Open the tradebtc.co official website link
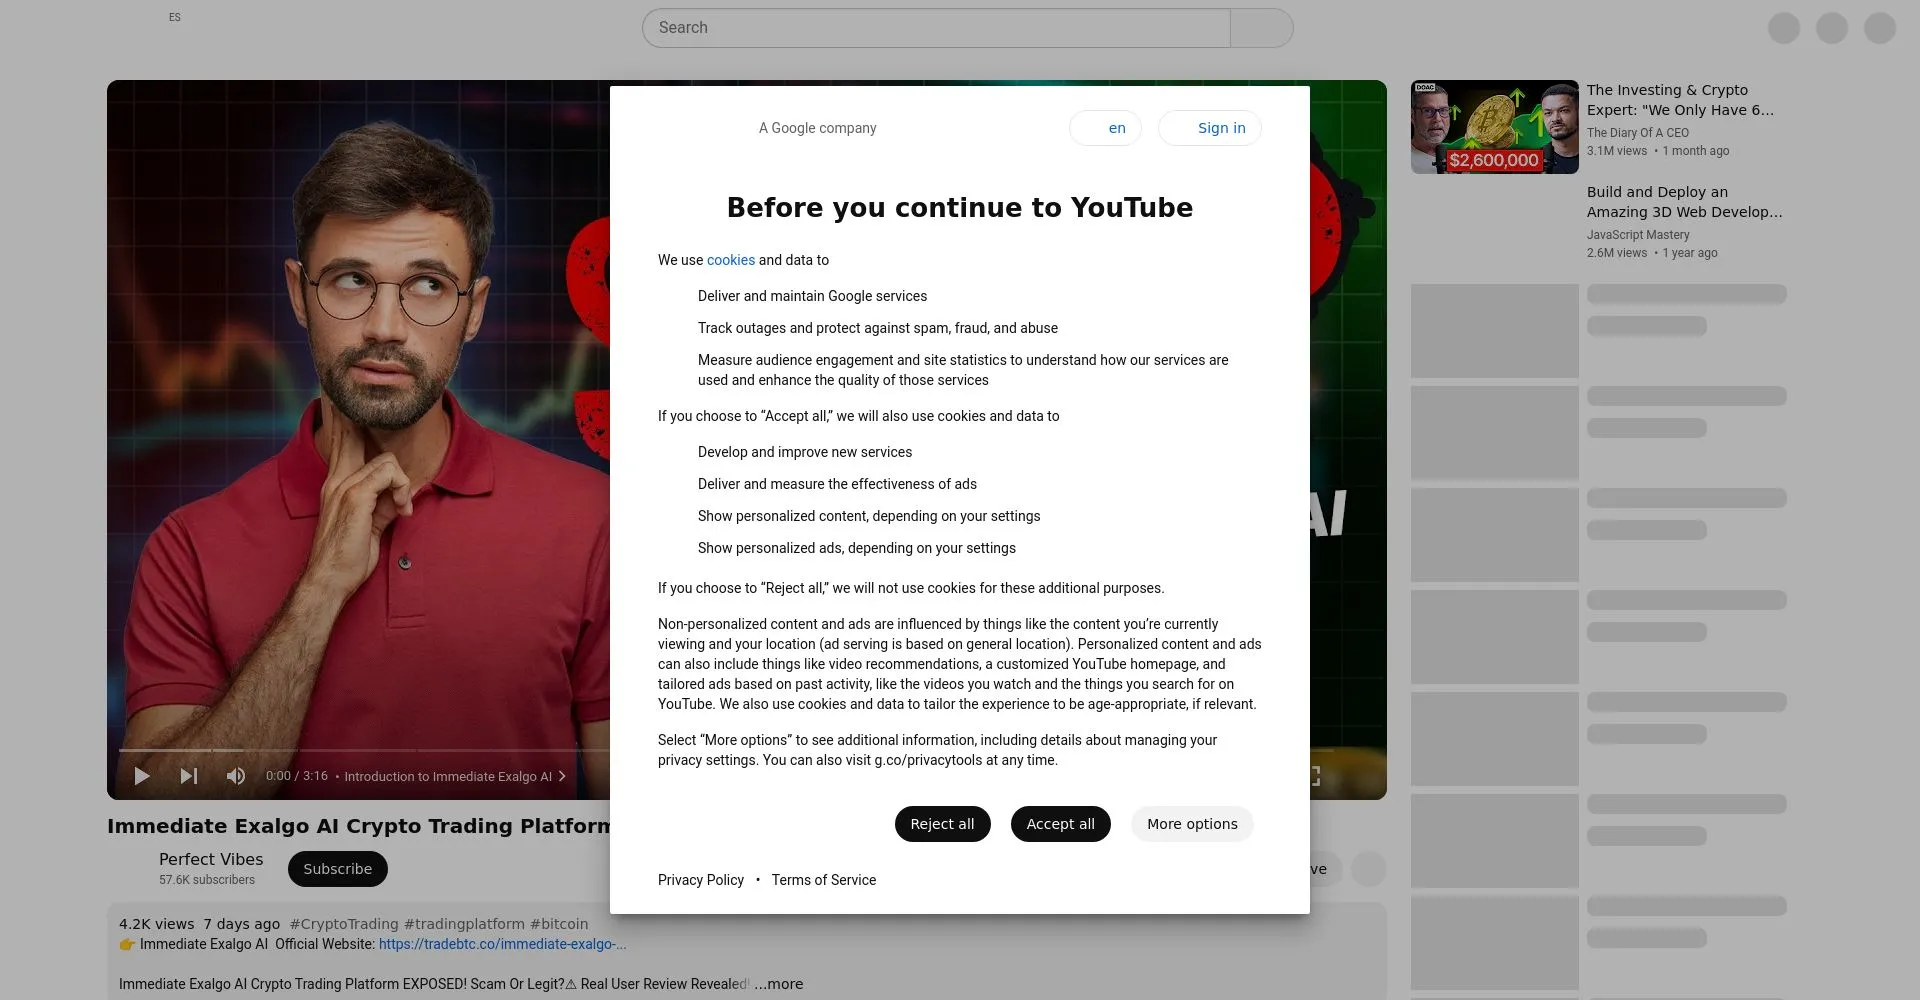This screenshot has width=1920, height=1000. (503, 944)
